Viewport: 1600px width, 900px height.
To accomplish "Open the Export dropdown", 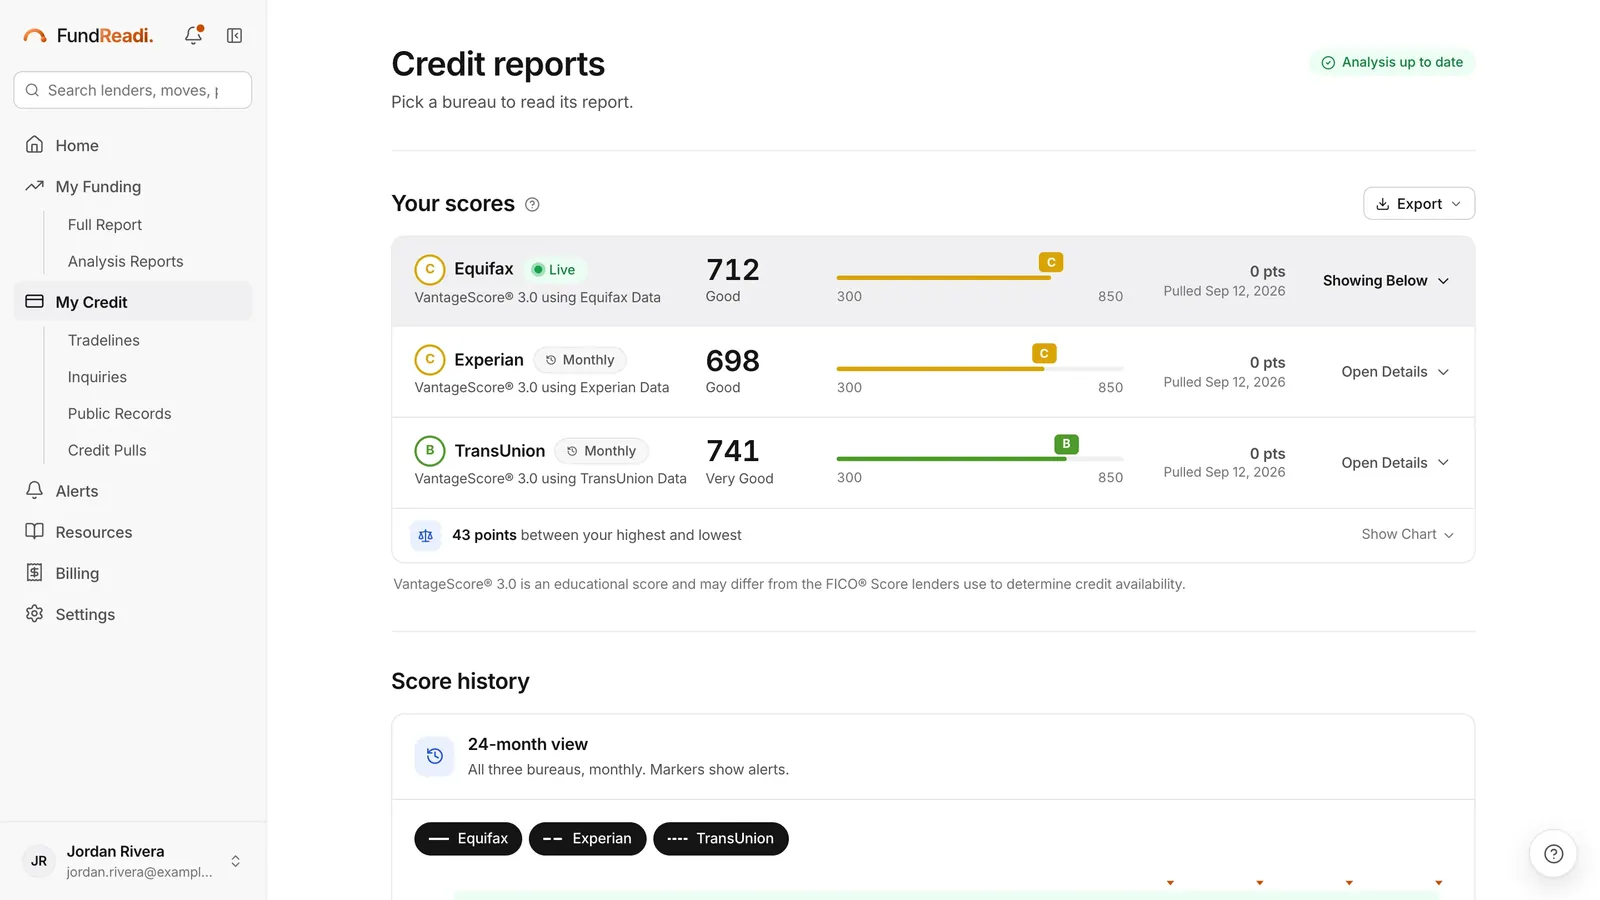I will pyautogui.click(x=1419, y=203).
